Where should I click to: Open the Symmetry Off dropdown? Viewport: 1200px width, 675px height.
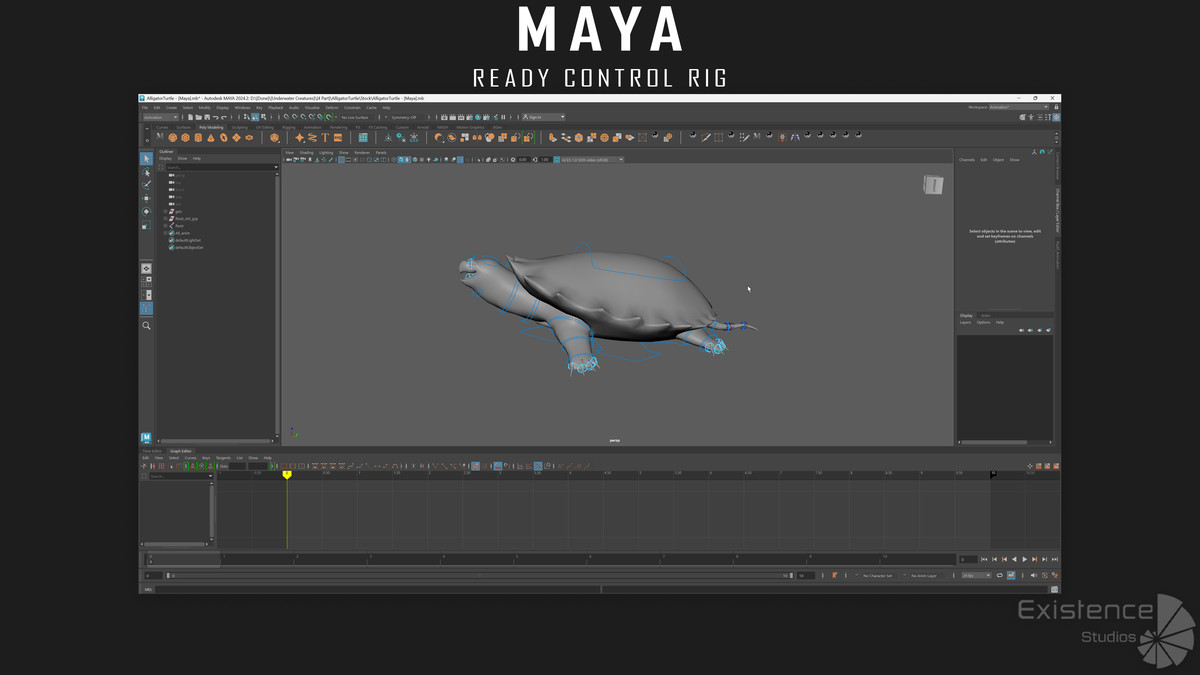407,117
